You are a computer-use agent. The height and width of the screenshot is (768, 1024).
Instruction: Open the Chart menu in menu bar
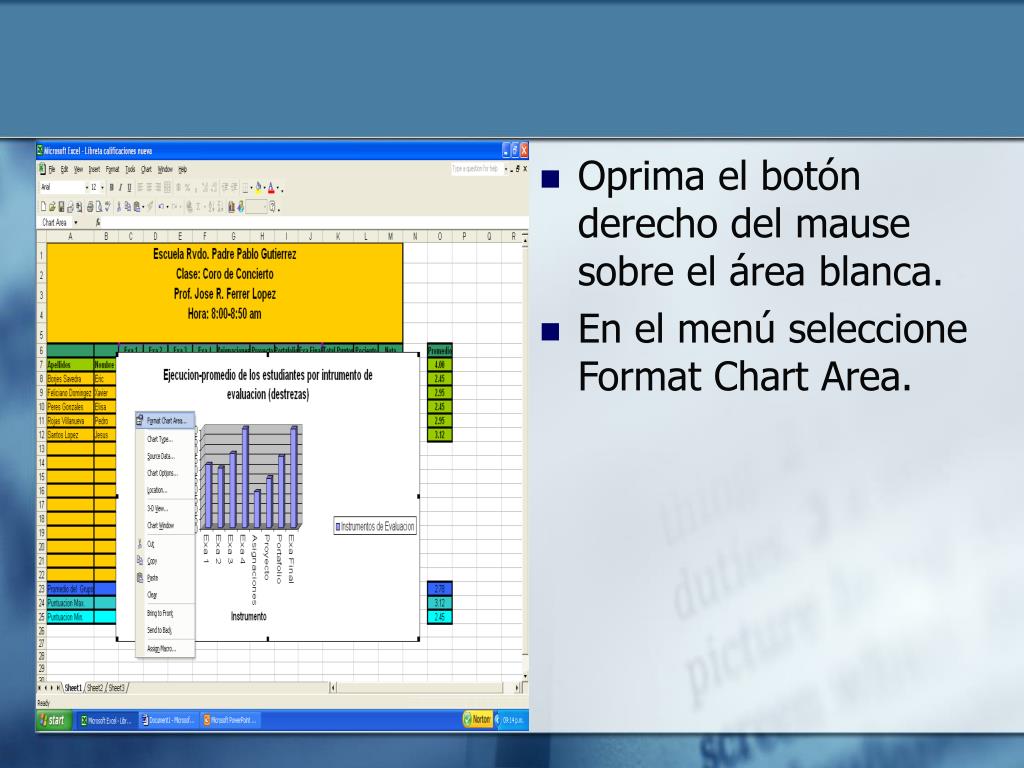146,169
